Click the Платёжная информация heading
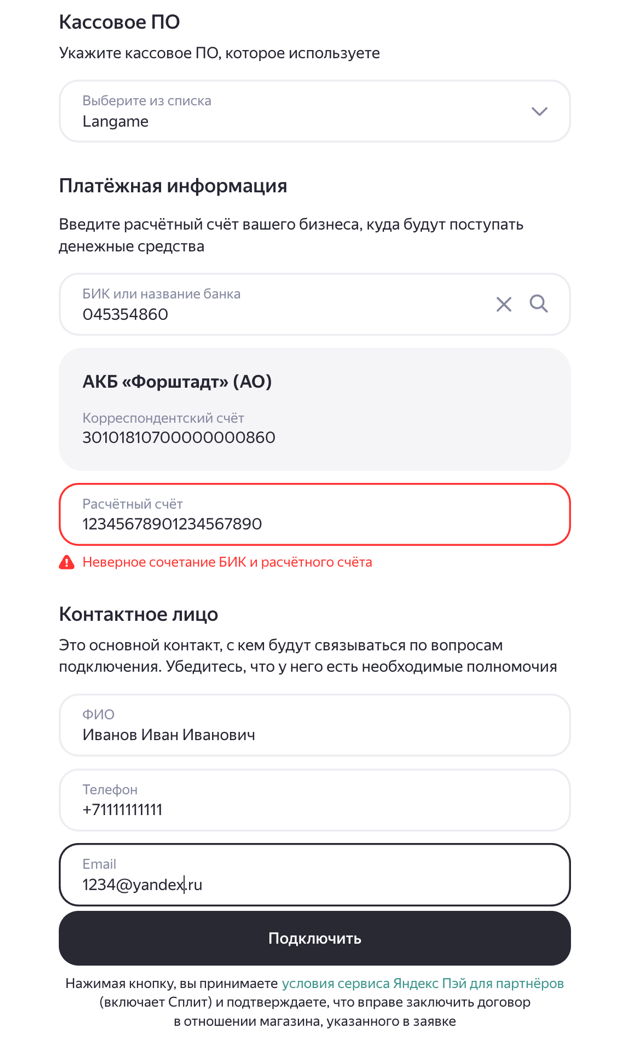The image size is (644, 1049). click(x=173, y=186)
